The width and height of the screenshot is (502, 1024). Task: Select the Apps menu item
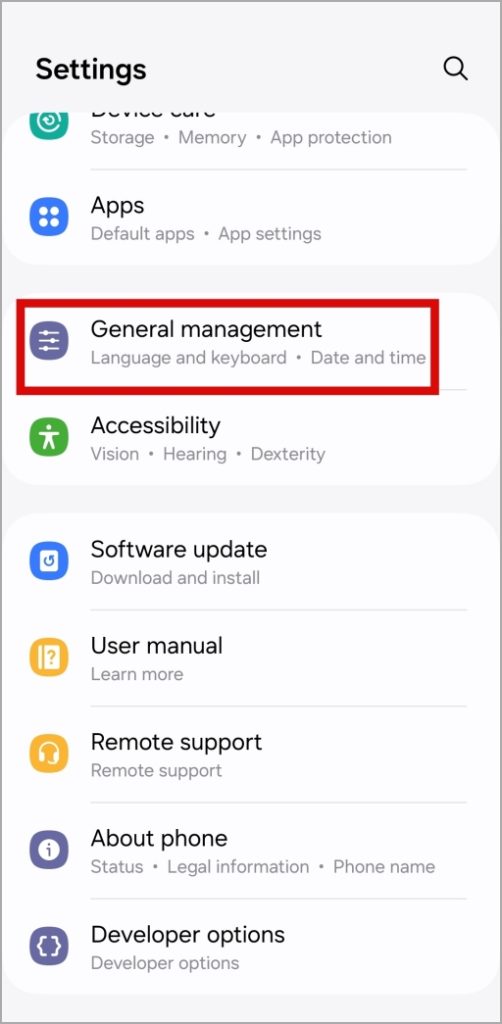point(251,217)
